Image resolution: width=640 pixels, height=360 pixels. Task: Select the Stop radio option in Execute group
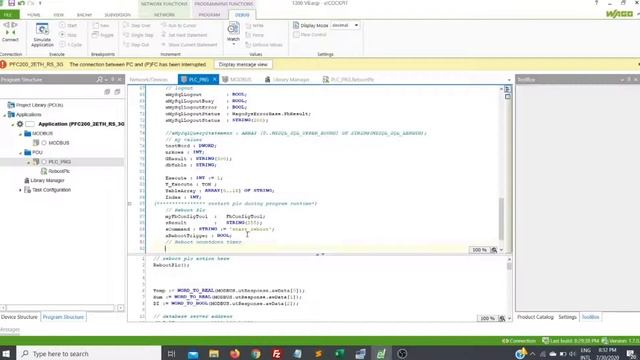[62, 35]
